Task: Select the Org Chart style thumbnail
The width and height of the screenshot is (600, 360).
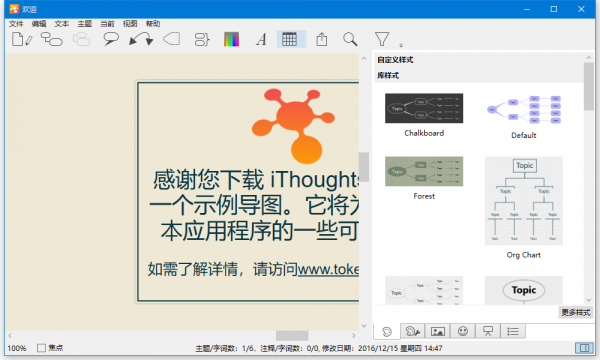Action: pyautogui.click(x=523, y=200)
